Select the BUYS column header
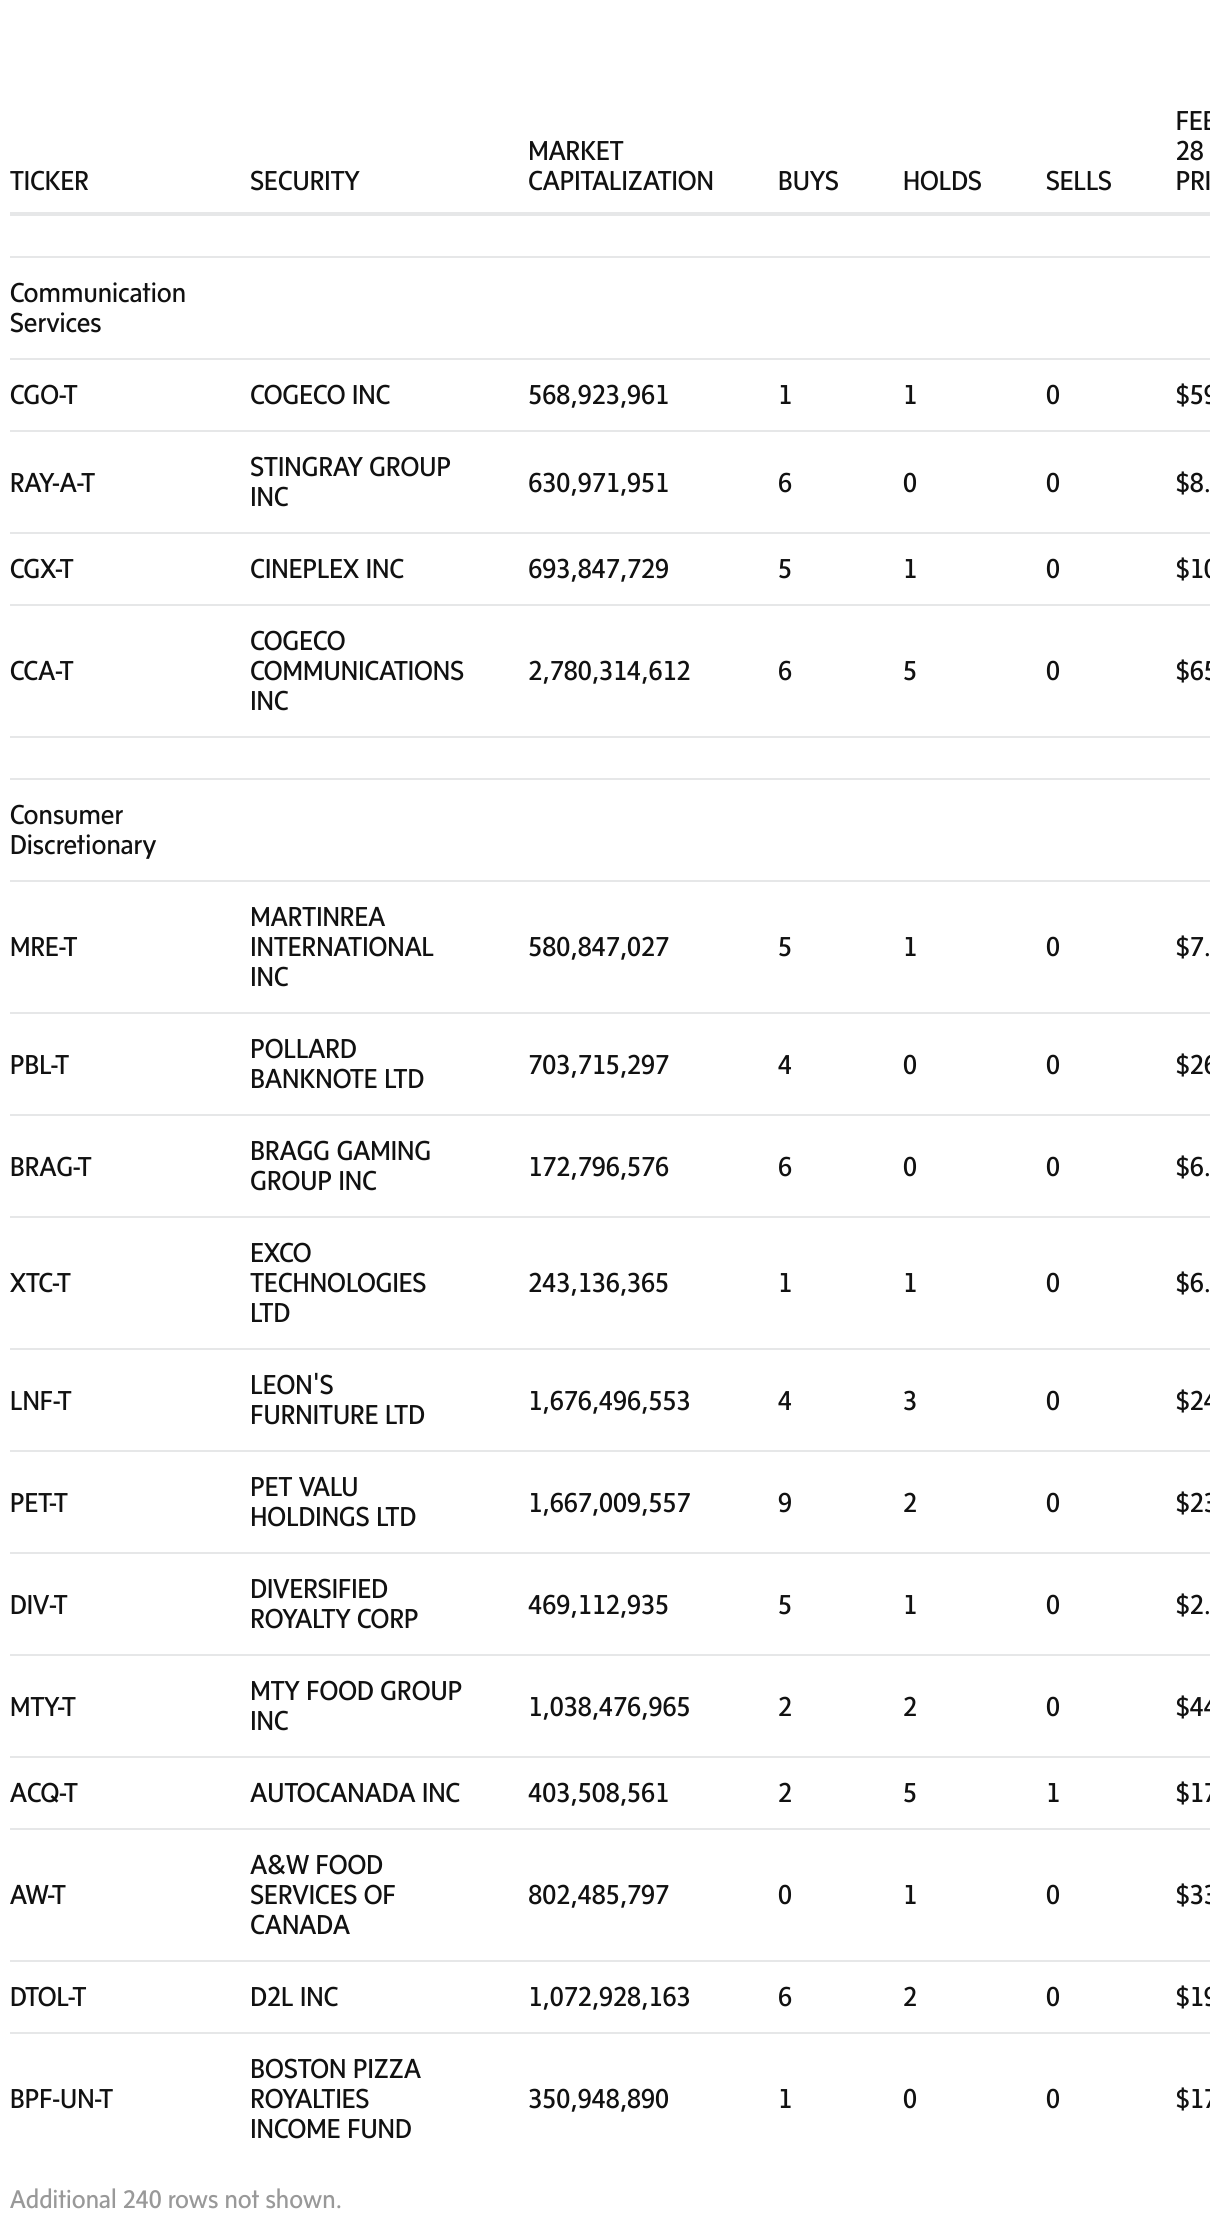The height and width of the screenshot is (2224, 1220). [808, 181]
